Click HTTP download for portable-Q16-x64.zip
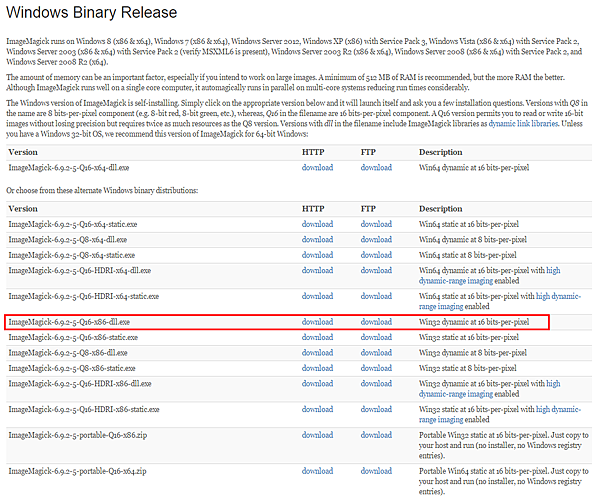600x496 pixels. 317,471
